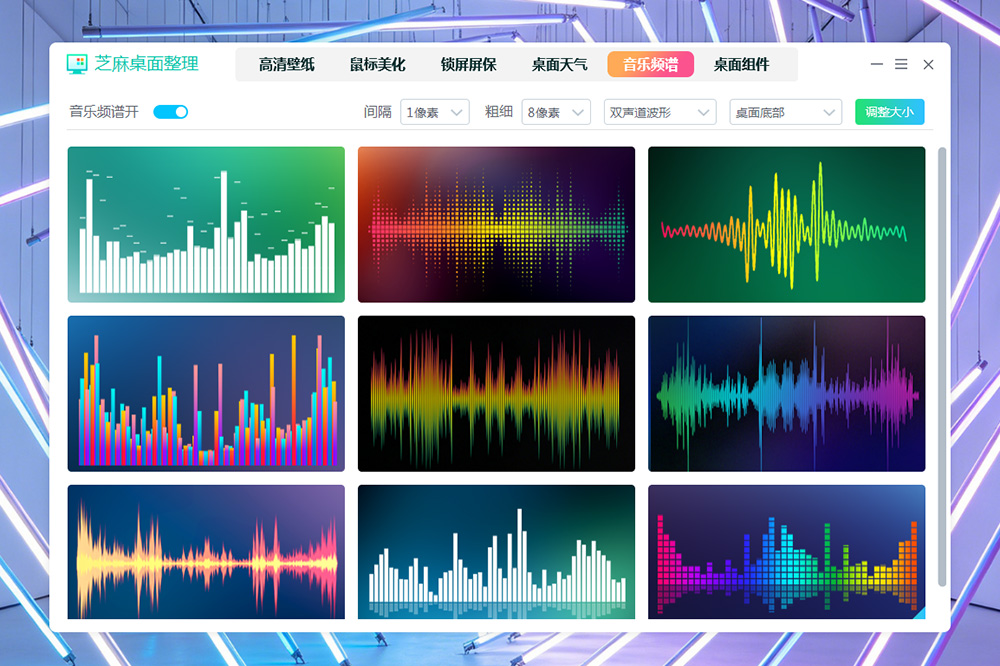Open the 桌面组件 tab

741,64
